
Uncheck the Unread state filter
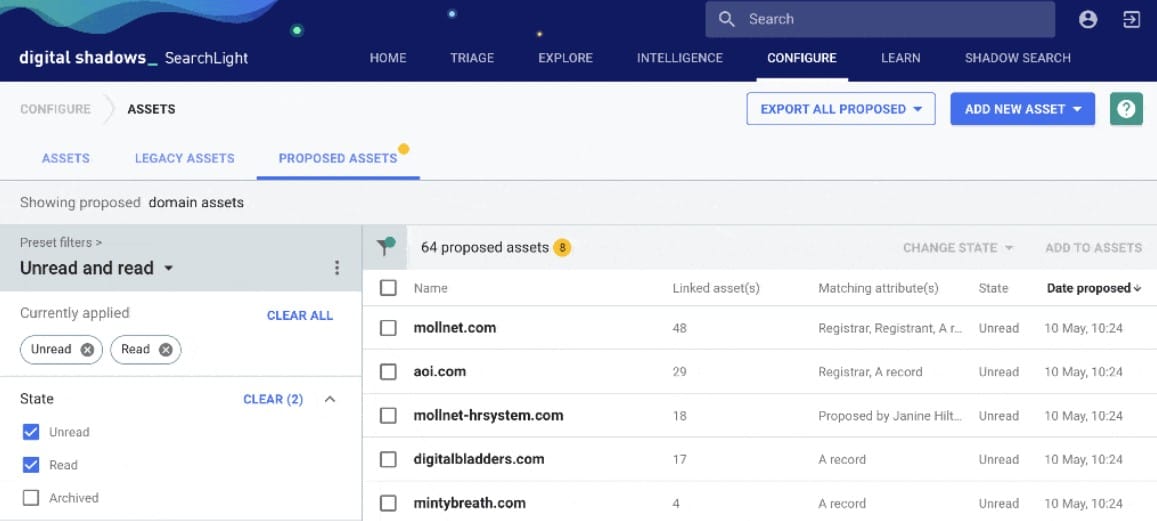click(x=31, y=432)
